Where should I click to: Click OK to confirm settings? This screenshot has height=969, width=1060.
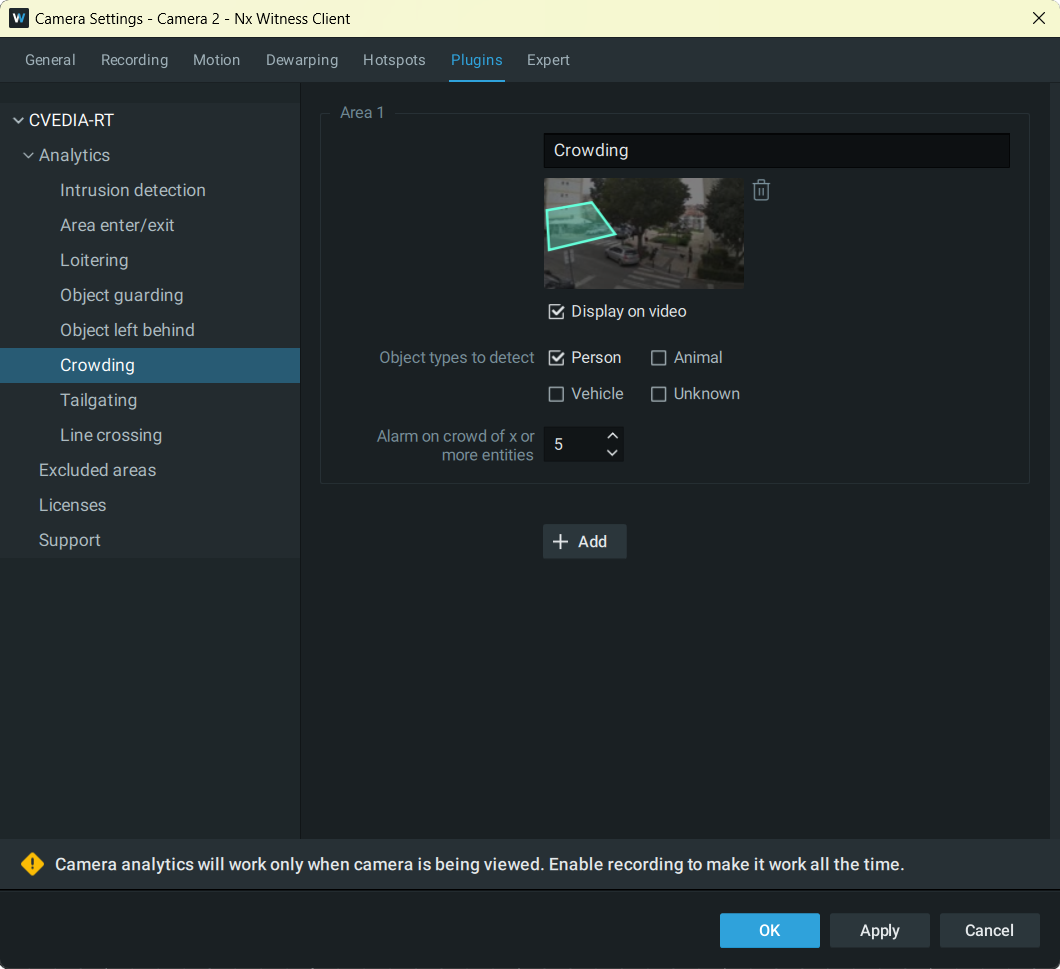[769, 930]
